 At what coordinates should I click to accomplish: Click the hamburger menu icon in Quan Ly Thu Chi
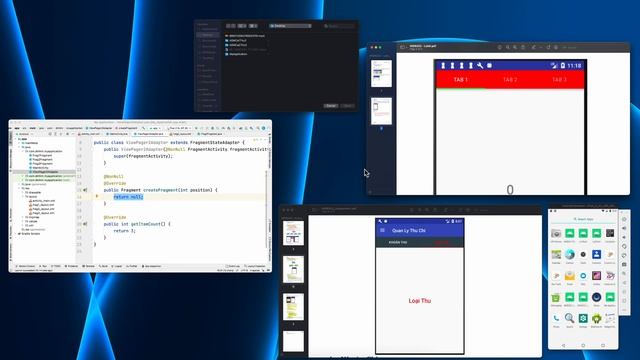382,231
